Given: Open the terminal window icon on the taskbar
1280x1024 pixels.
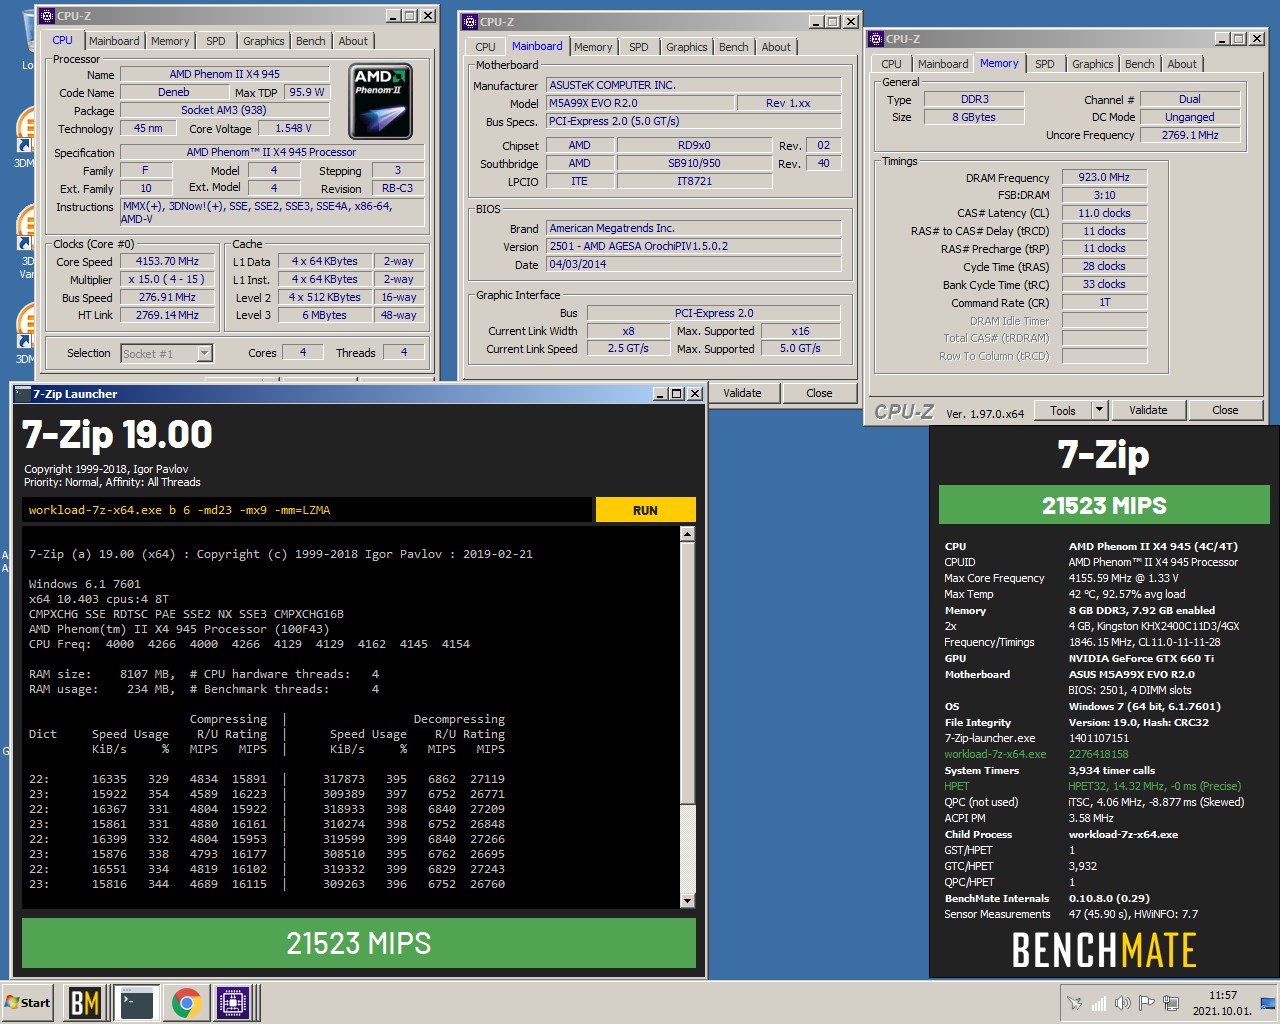Looking at the screenshot, I should coord(136,1002).
